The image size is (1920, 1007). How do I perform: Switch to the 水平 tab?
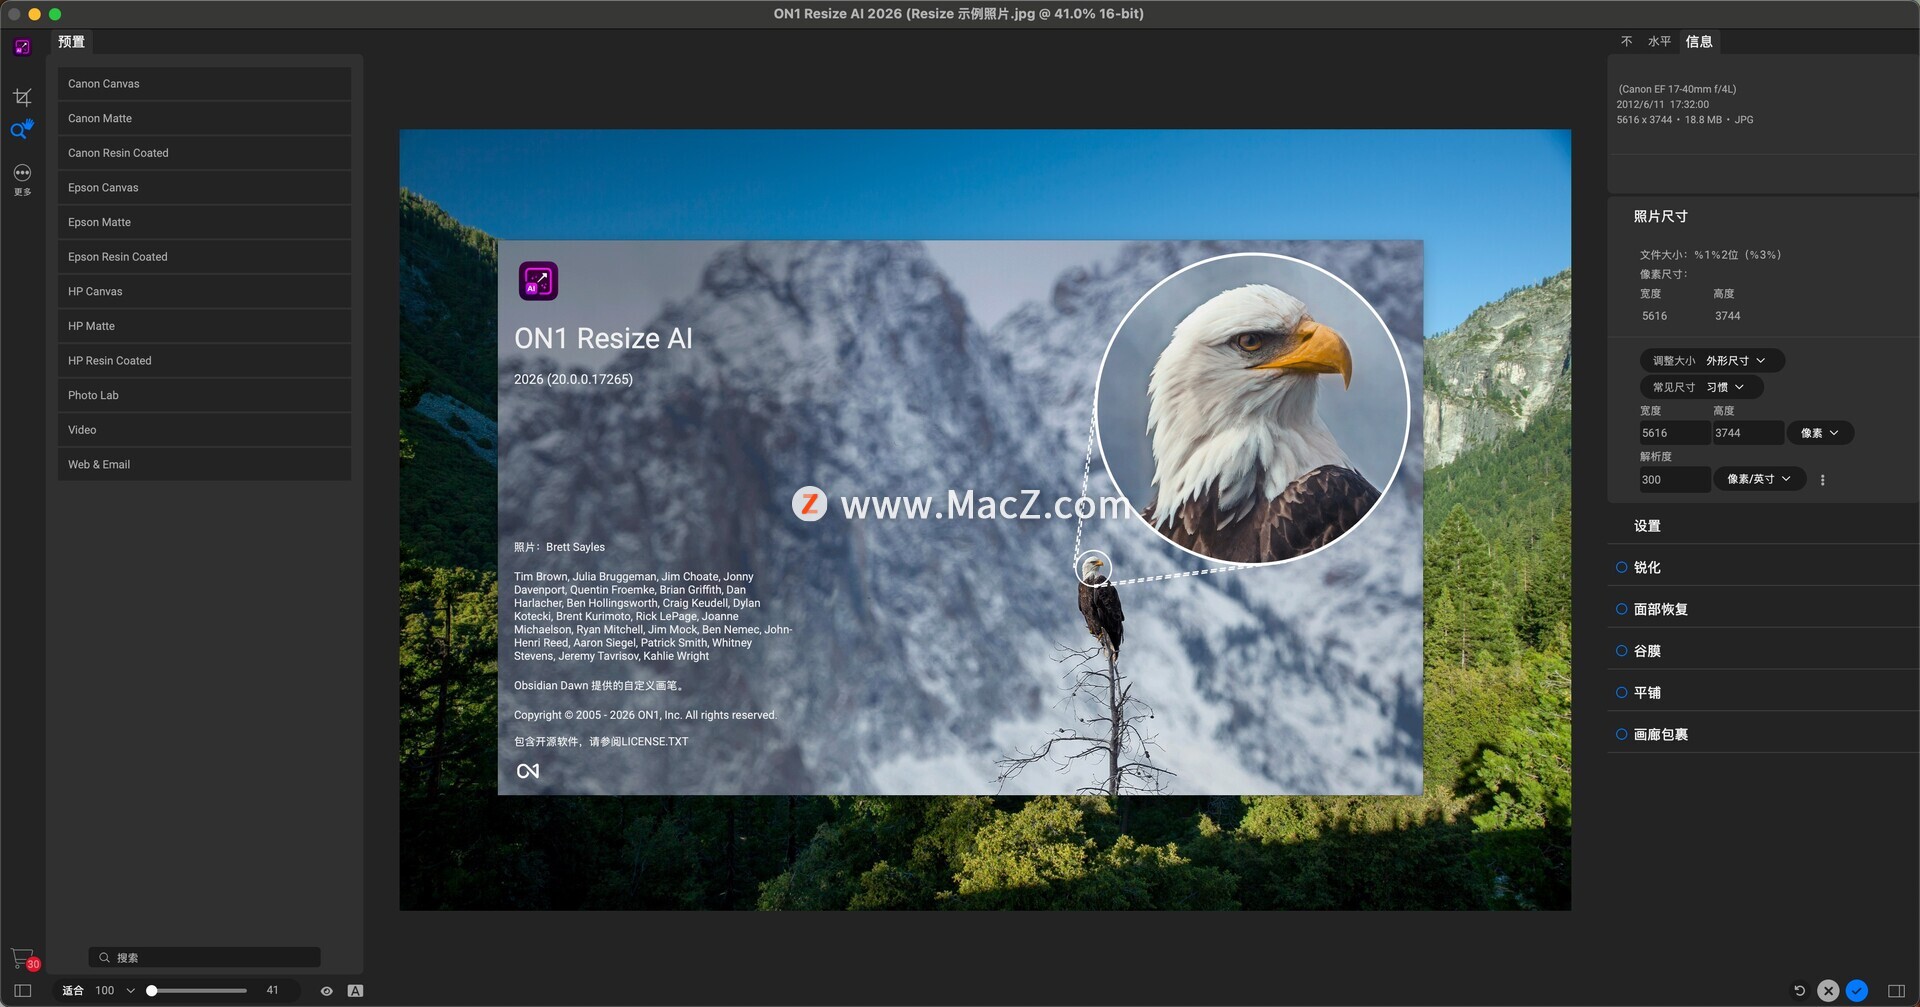[1659, 42]
